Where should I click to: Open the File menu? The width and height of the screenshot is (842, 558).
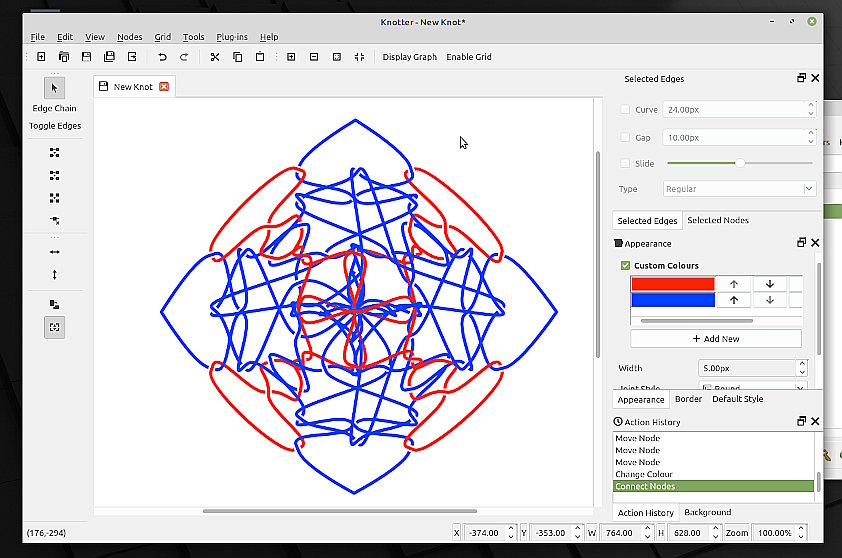point(38,37)
